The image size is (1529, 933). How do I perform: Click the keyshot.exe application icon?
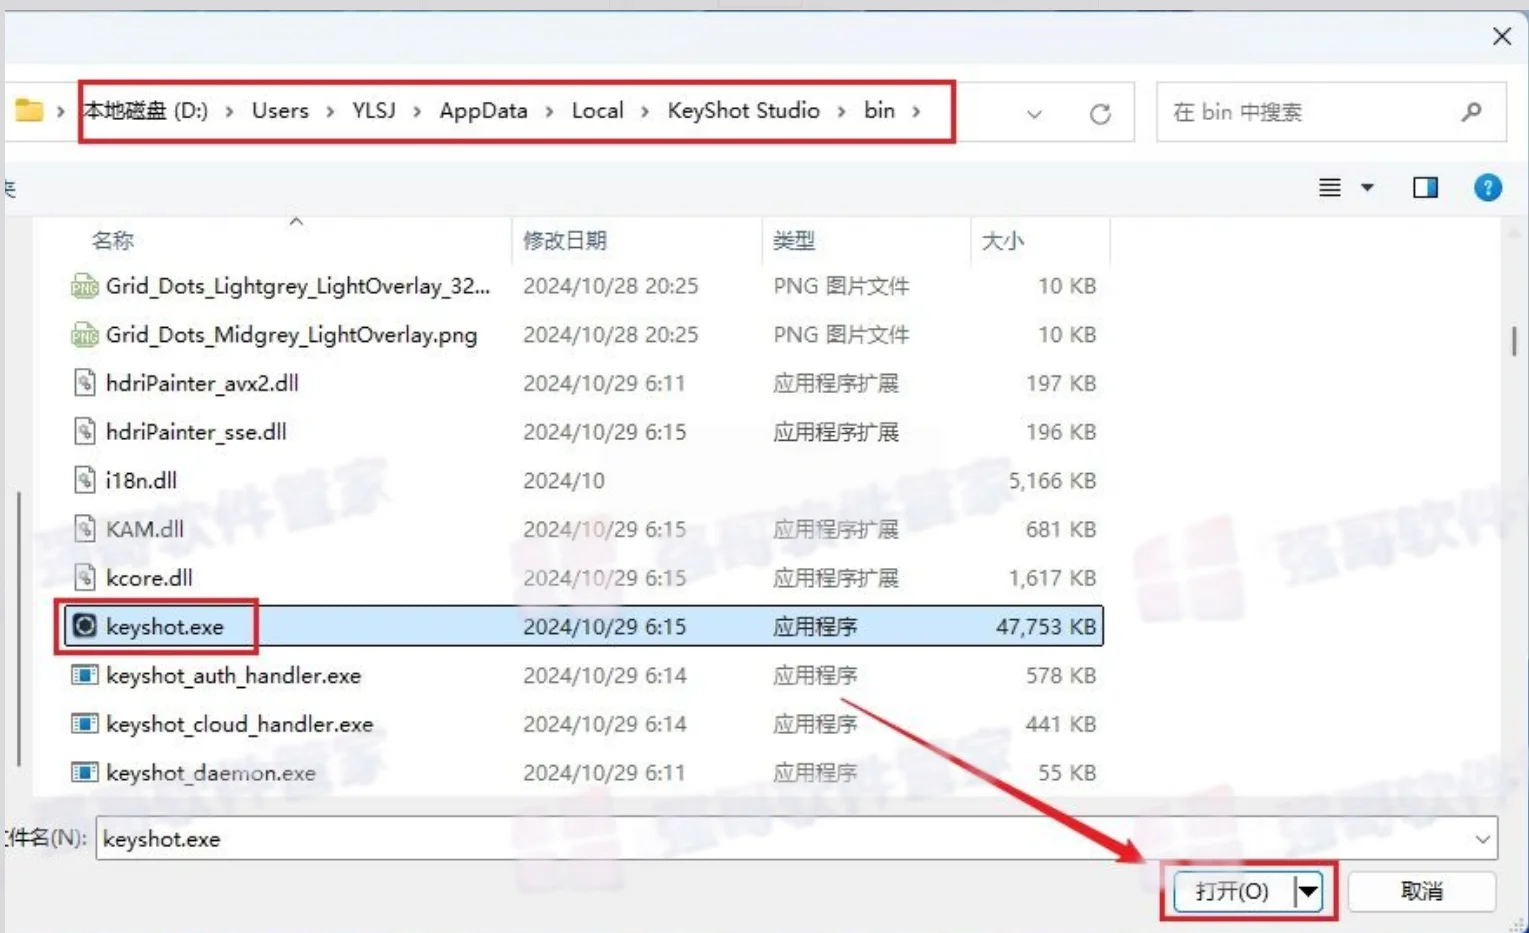[x=85, y=626]
